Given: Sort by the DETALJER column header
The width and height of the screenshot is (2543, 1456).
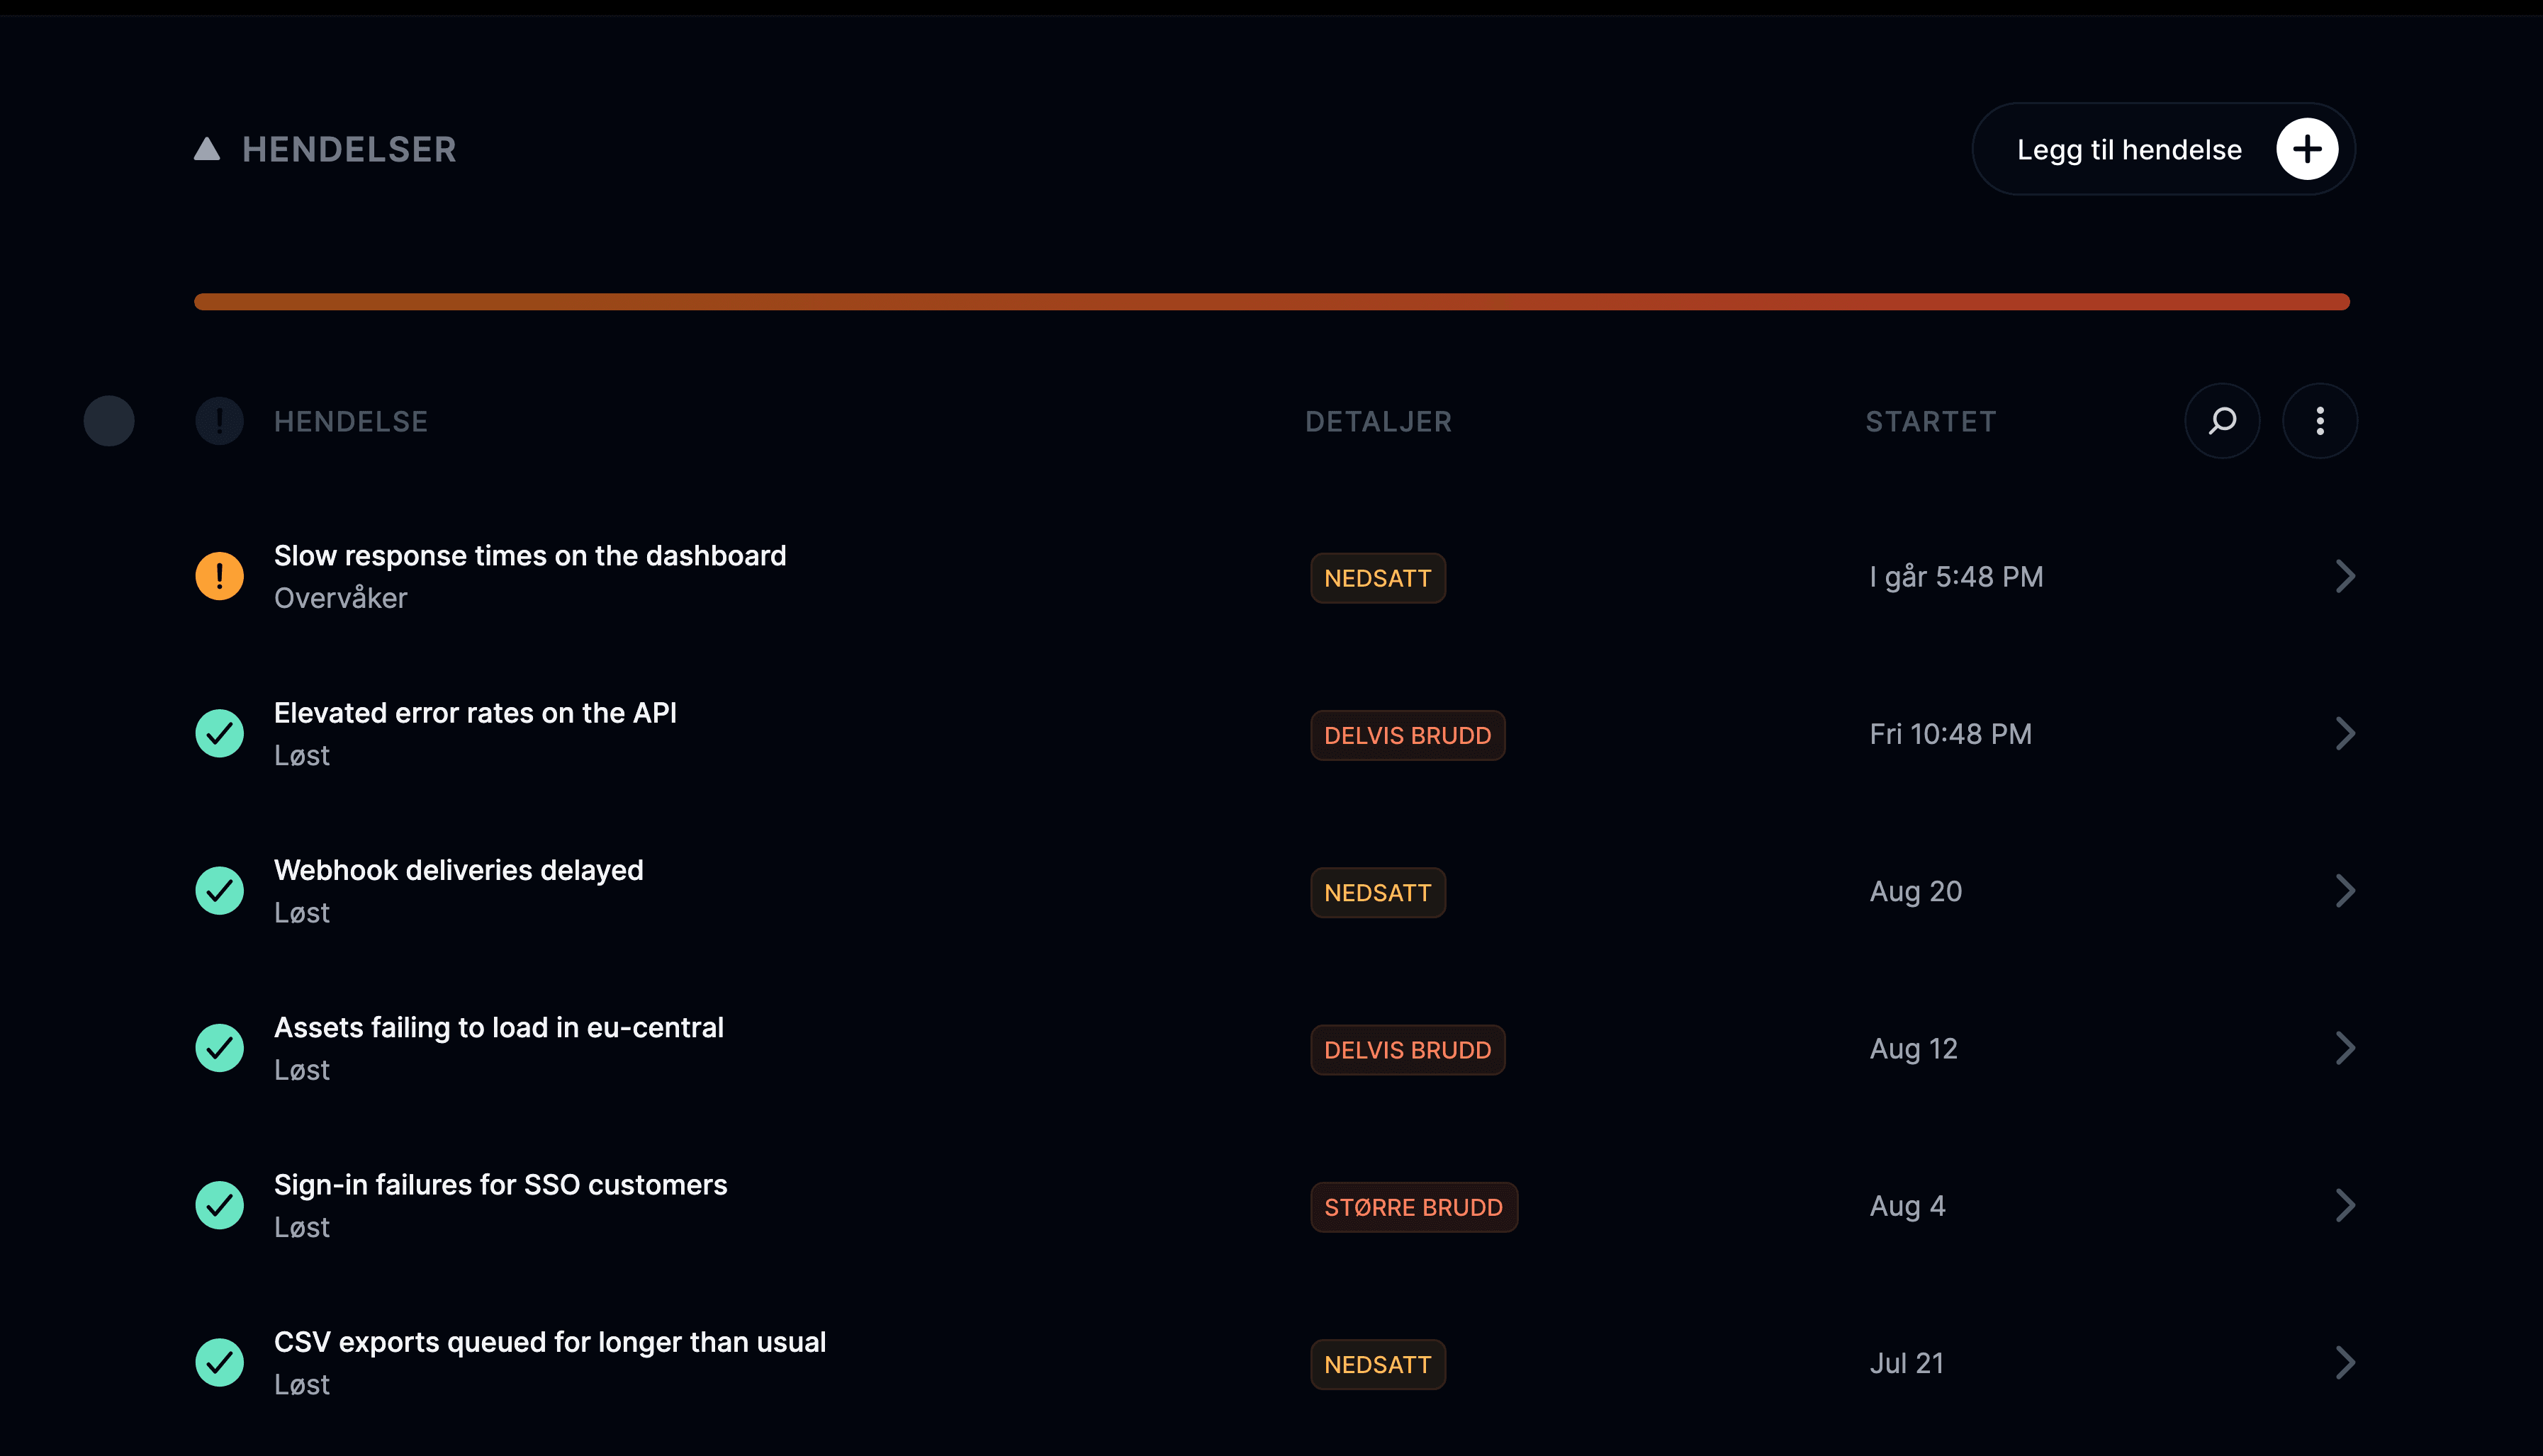Looking at the screenshot, I should (1378, 422).
